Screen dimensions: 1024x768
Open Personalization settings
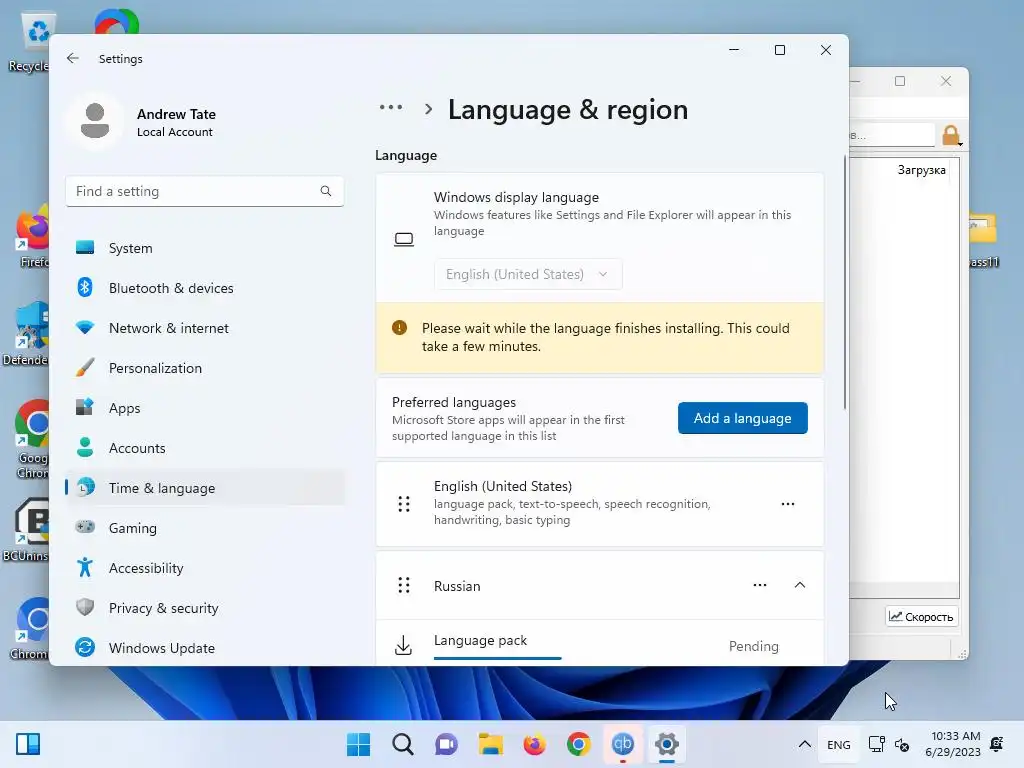(x=204, y=368)
